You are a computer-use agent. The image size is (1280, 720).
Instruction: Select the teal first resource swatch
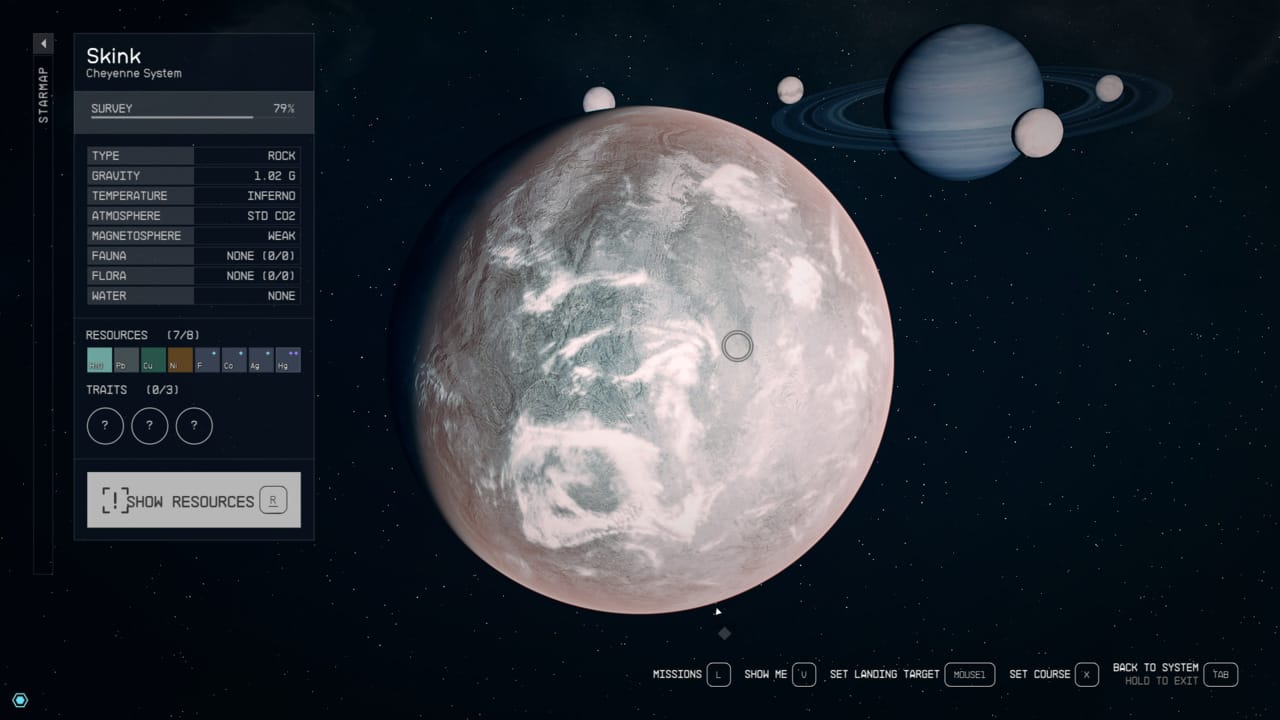tap(99, 360)
